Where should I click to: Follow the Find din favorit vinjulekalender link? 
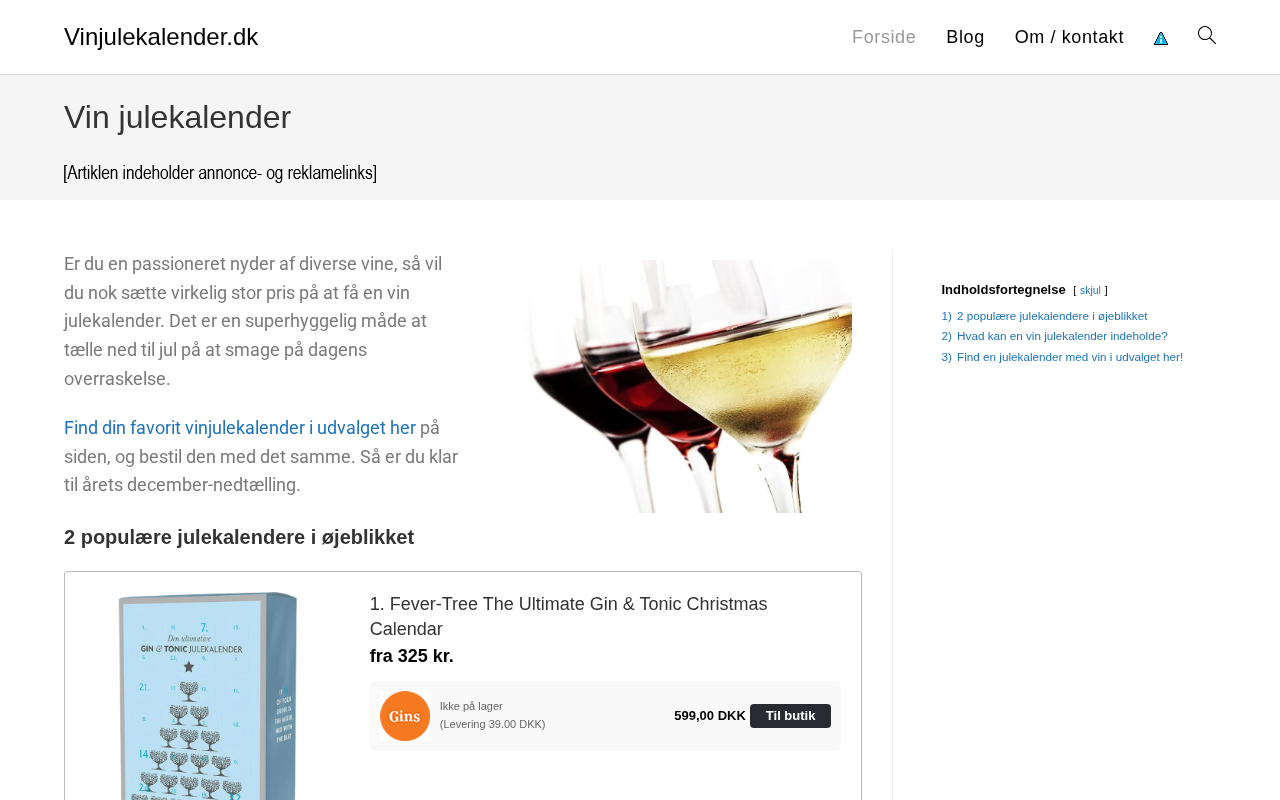tap(240, 428)
